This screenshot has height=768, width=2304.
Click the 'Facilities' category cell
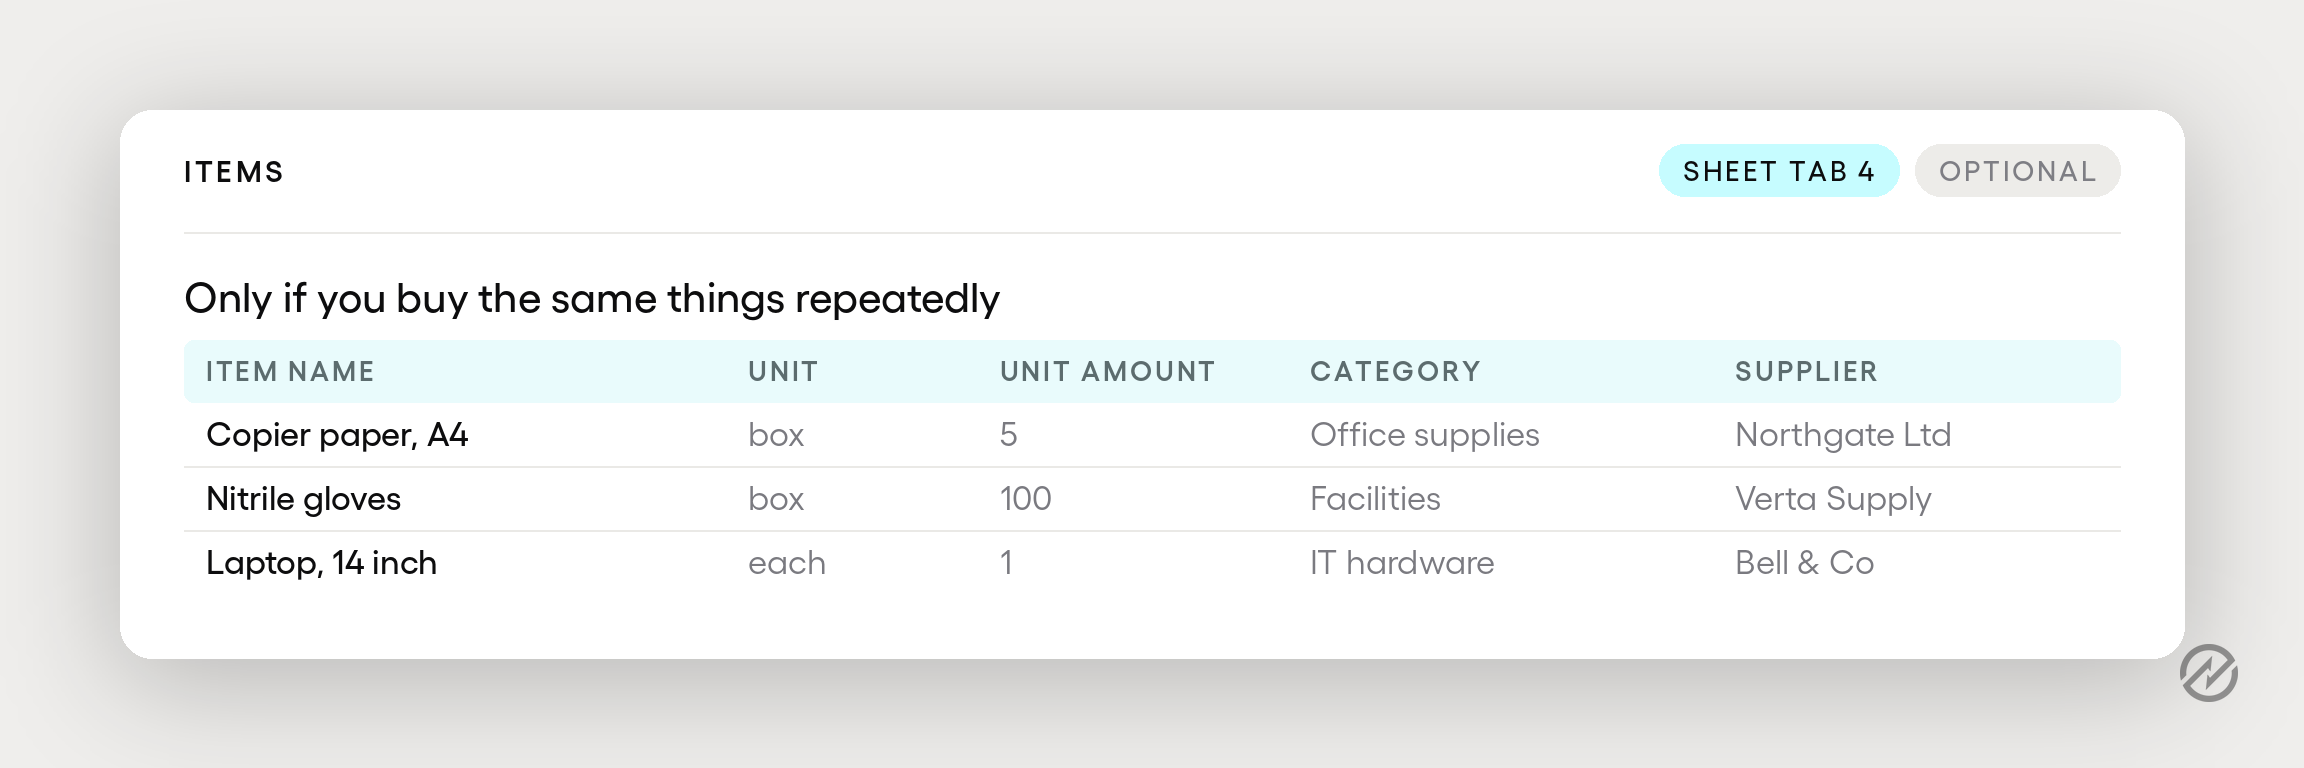[1375, 499]
